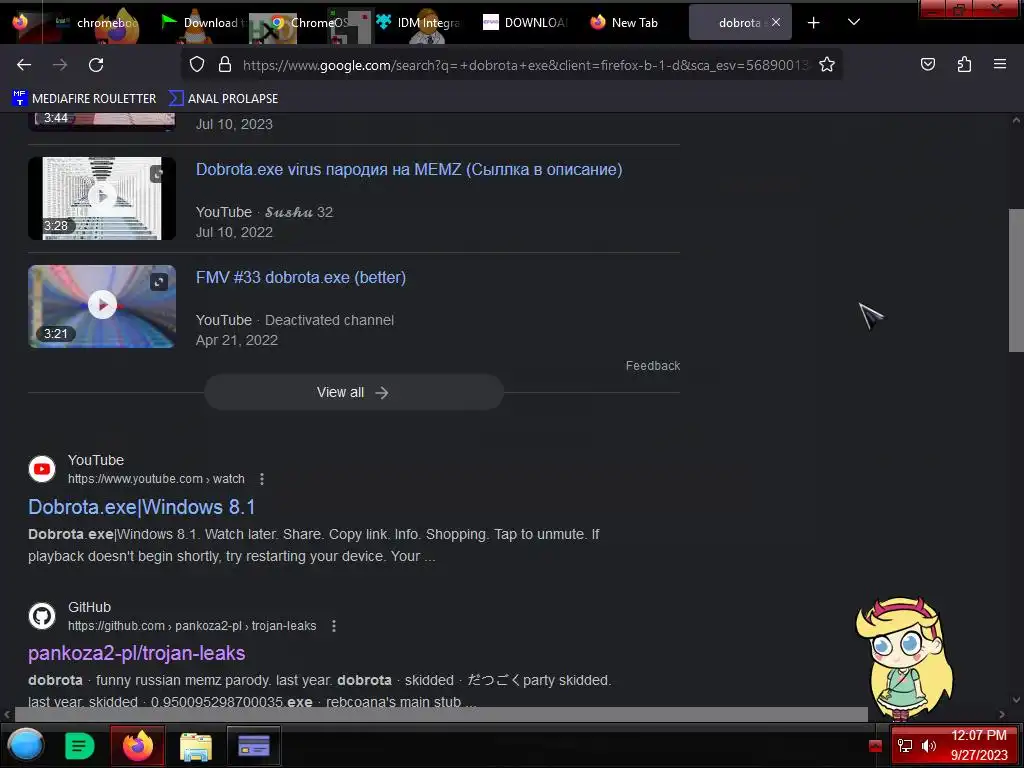
Task: Play the 3:28 video thumbnail
Action: (x=102, y=198)
